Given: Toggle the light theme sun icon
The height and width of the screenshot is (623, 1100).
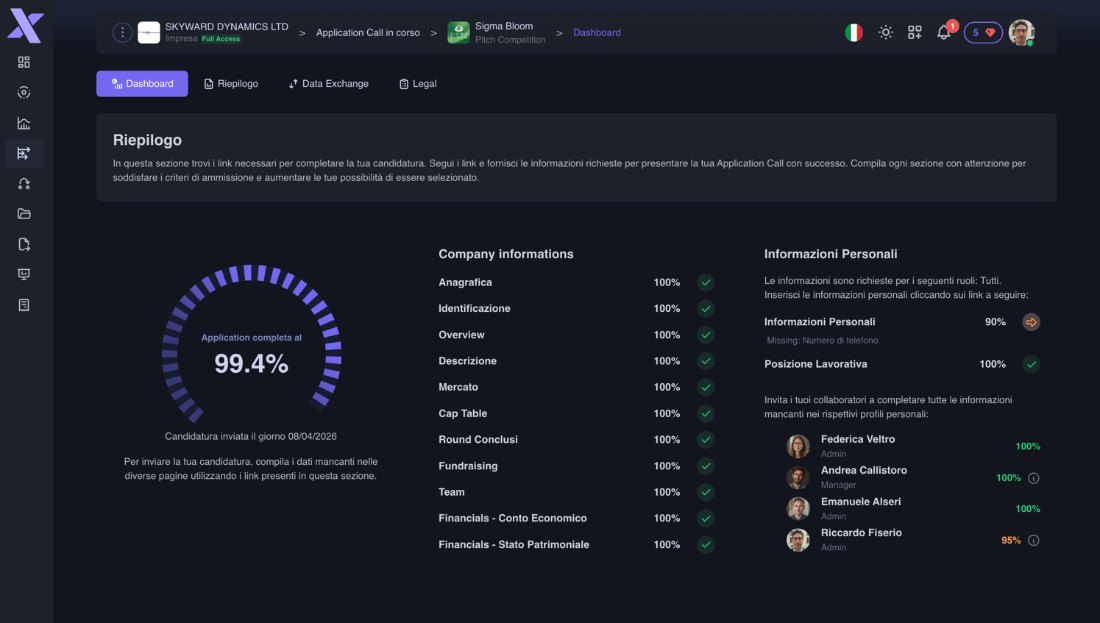Looking at the screenshot, I should click(885, 32).
